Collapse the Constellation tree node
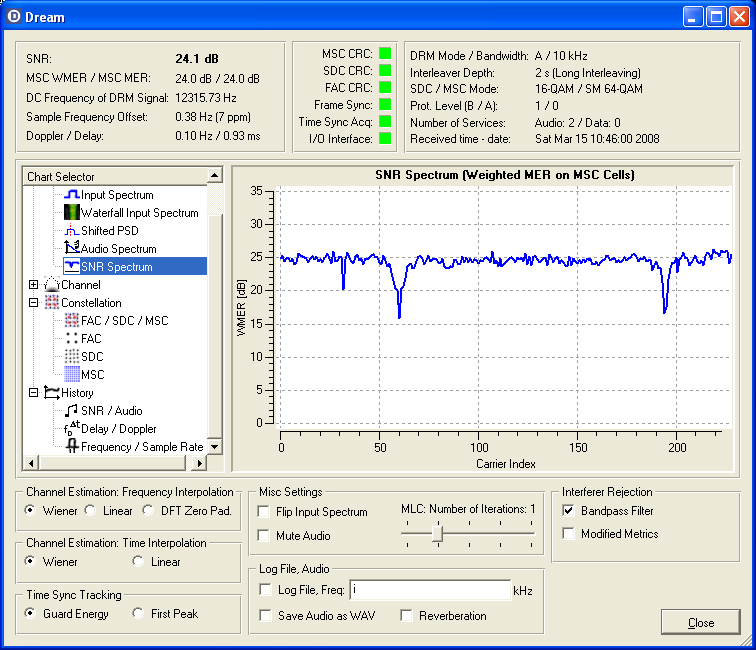Viewport: 756px width, 650px height. [x=34, y=303]
